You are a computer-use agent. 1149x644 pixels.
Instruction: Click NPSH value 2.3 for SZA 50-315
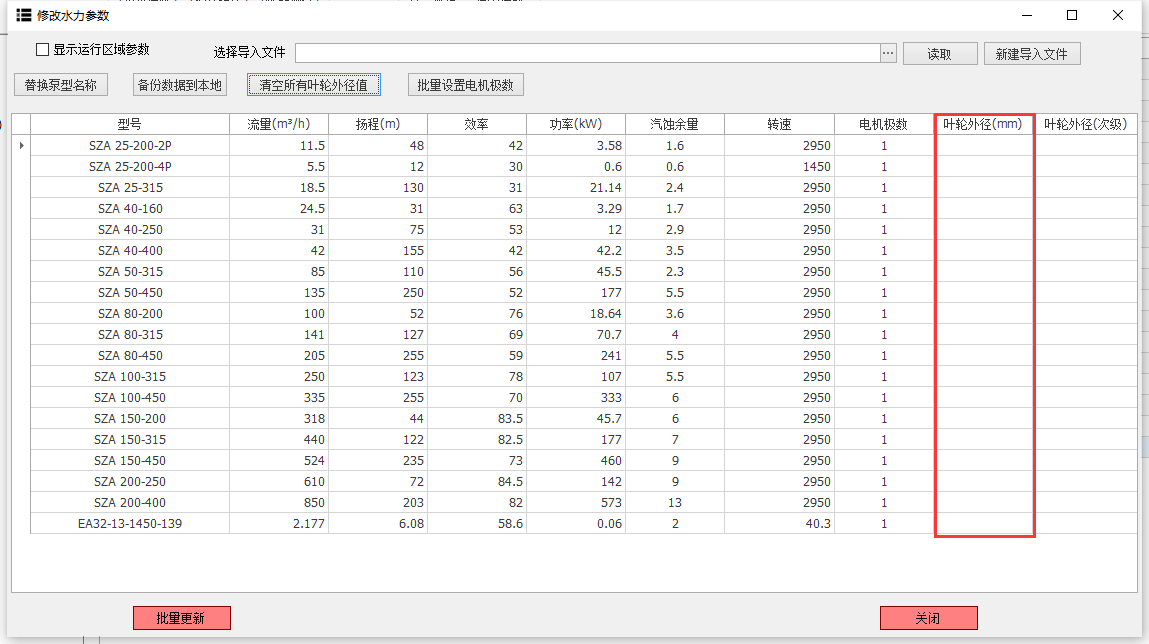674,272
